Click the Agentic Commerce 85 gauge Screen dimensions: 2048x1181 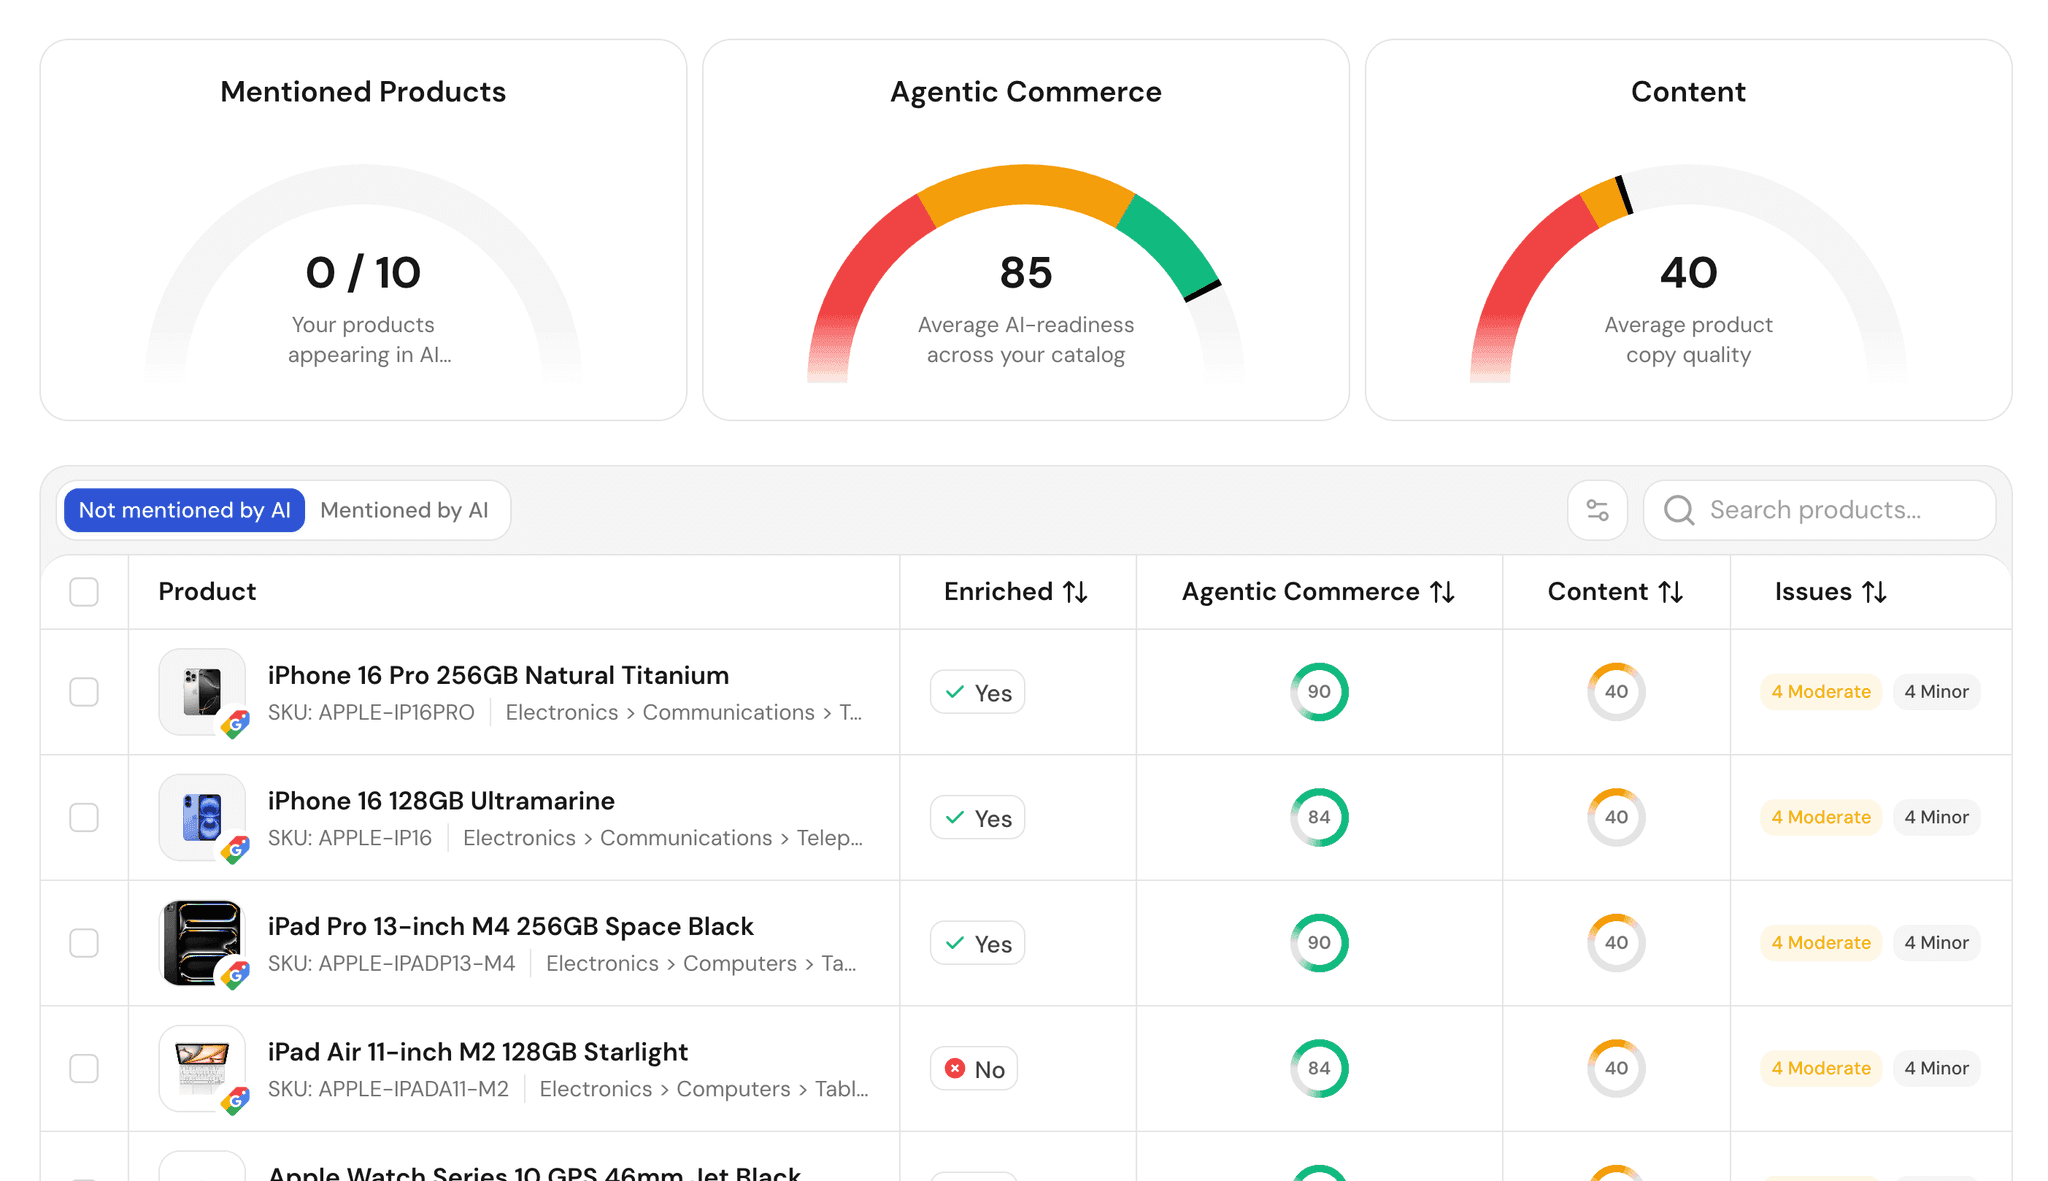point(1026,273)
